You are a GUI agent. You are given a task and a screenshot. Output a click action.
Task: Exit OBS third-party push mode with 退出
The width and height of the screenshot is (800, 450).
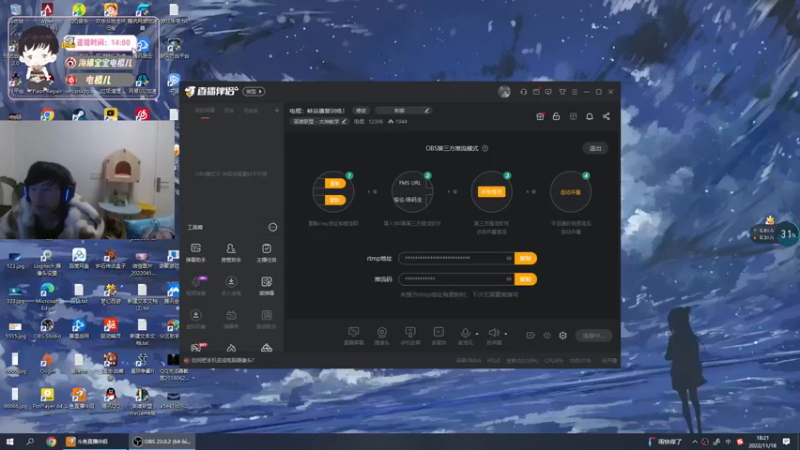click(595, 148)
